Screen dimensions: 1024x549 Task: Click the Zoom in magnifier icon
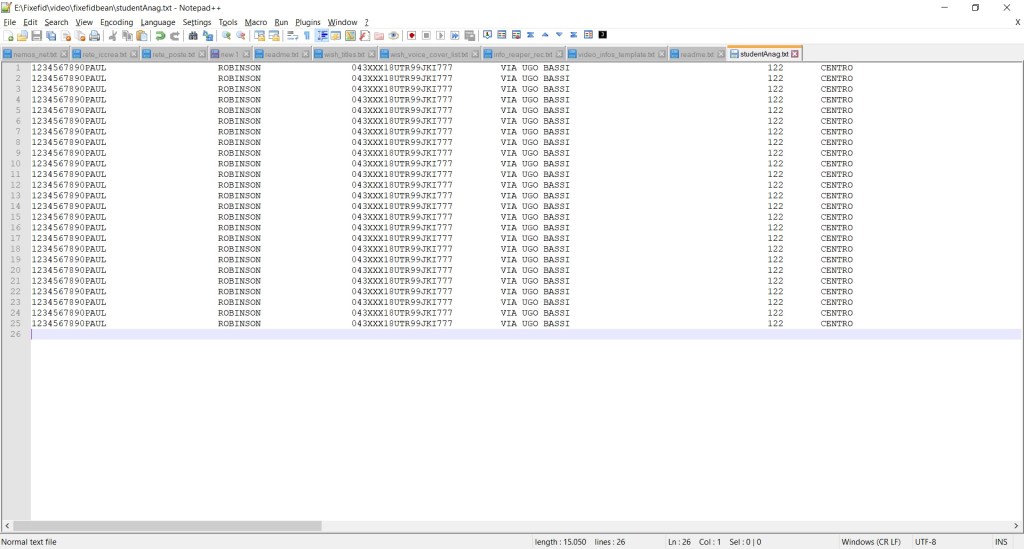(x=226, y=36)
